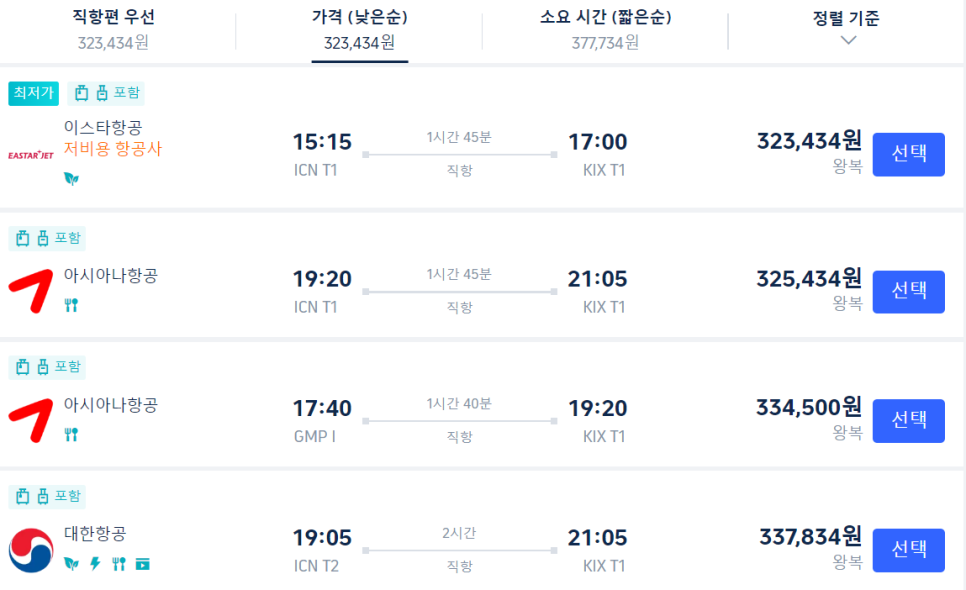Switch to the 직항편 우선 tab
Image resolution: width=966 pixels, height=590 pixels.
click(x=113, y=28)
